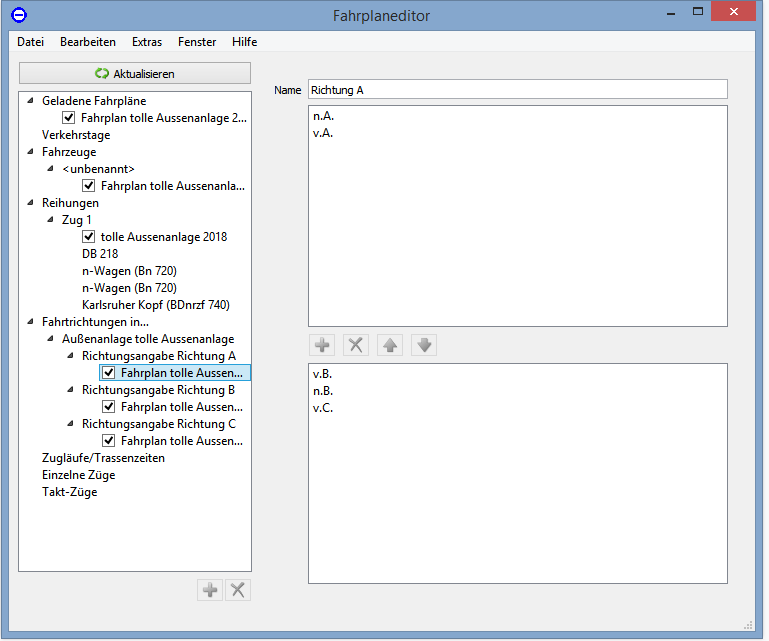Click the remove X icon under upper list
769x641 pixels.
point(356,345)
